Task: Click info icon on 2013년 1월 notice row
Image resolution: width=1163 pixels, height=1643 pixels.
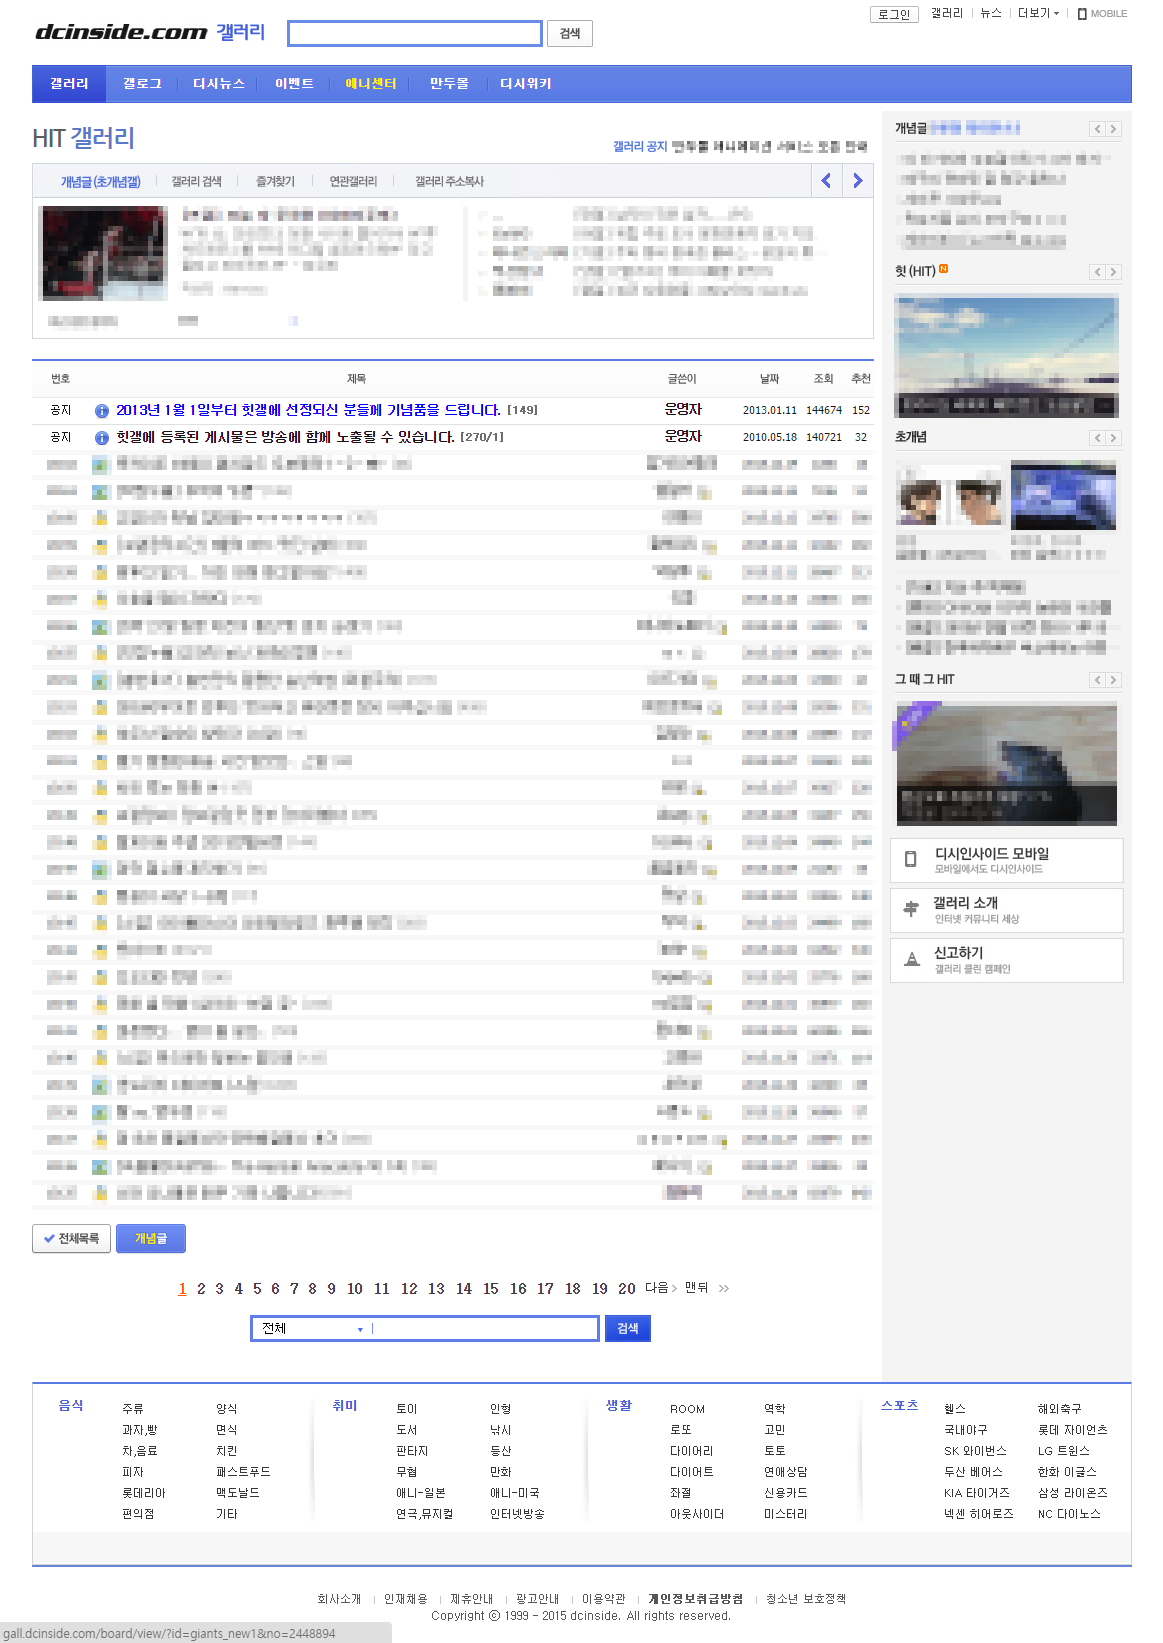Action: [x=101, y=411]
